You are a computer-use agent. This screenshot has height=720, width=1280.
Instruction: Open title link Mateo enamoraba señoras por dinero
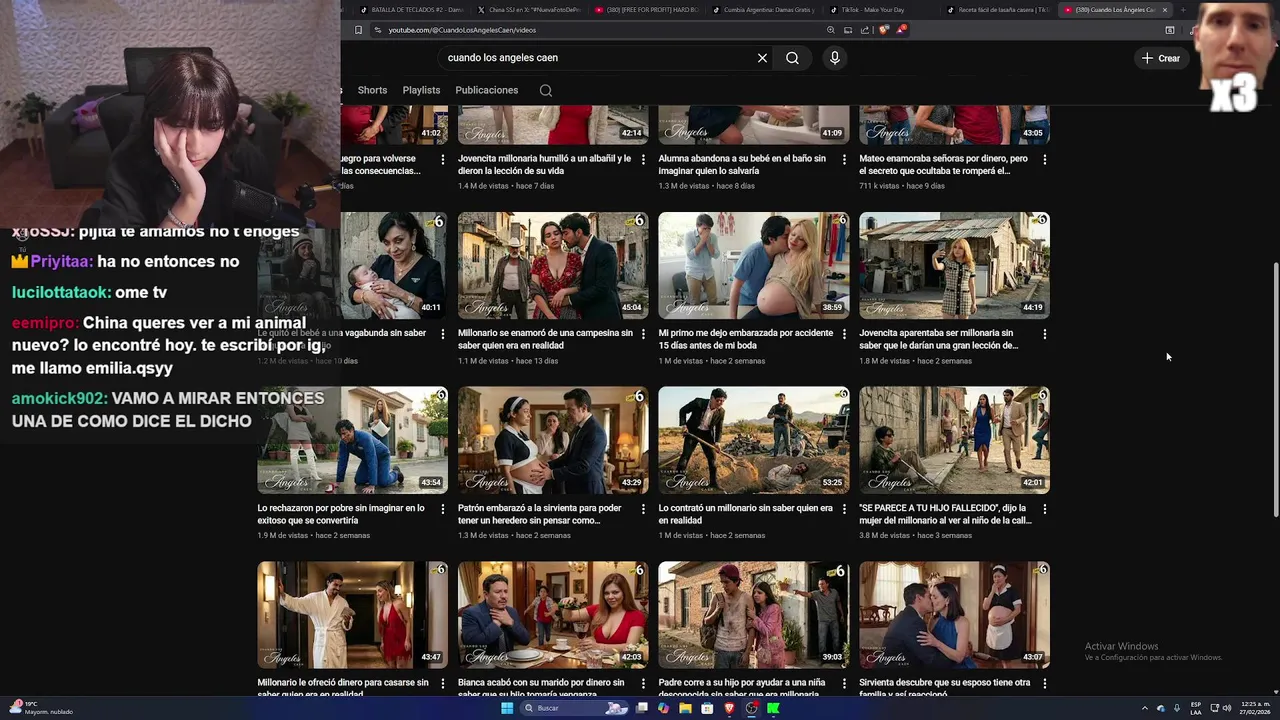943,165
